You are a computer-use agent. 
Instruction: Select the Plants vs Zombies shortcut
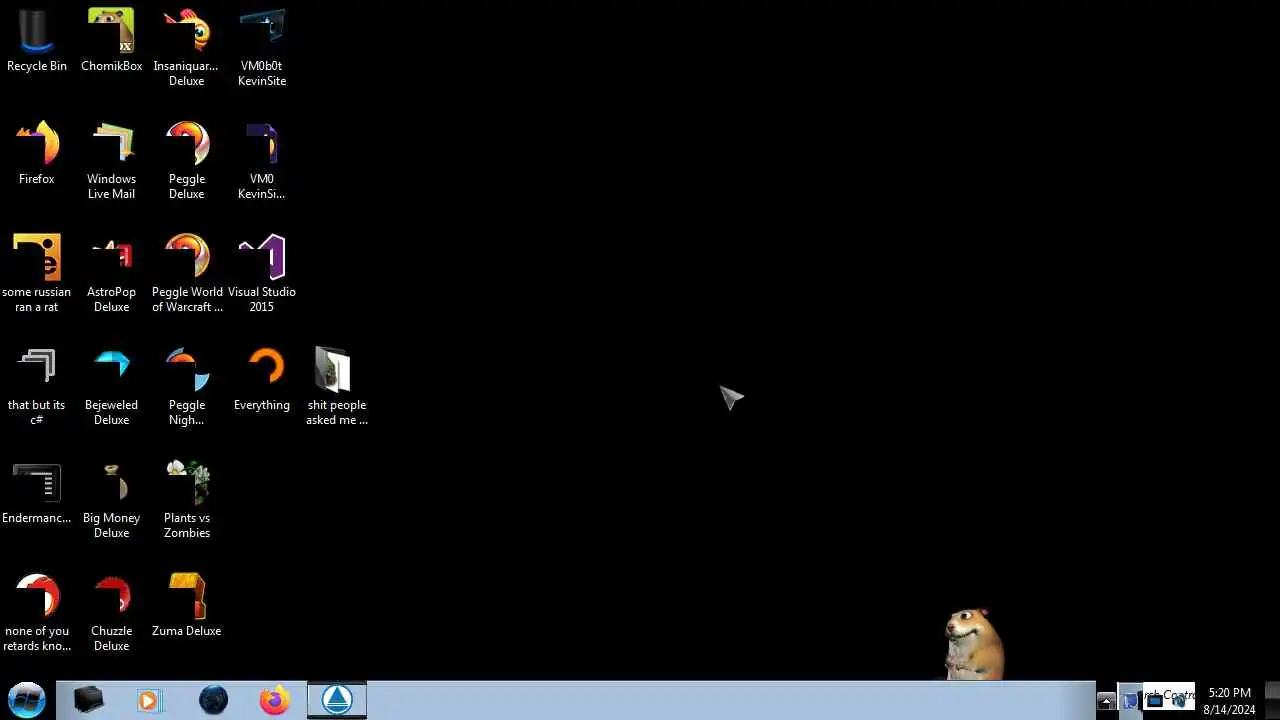187,500
